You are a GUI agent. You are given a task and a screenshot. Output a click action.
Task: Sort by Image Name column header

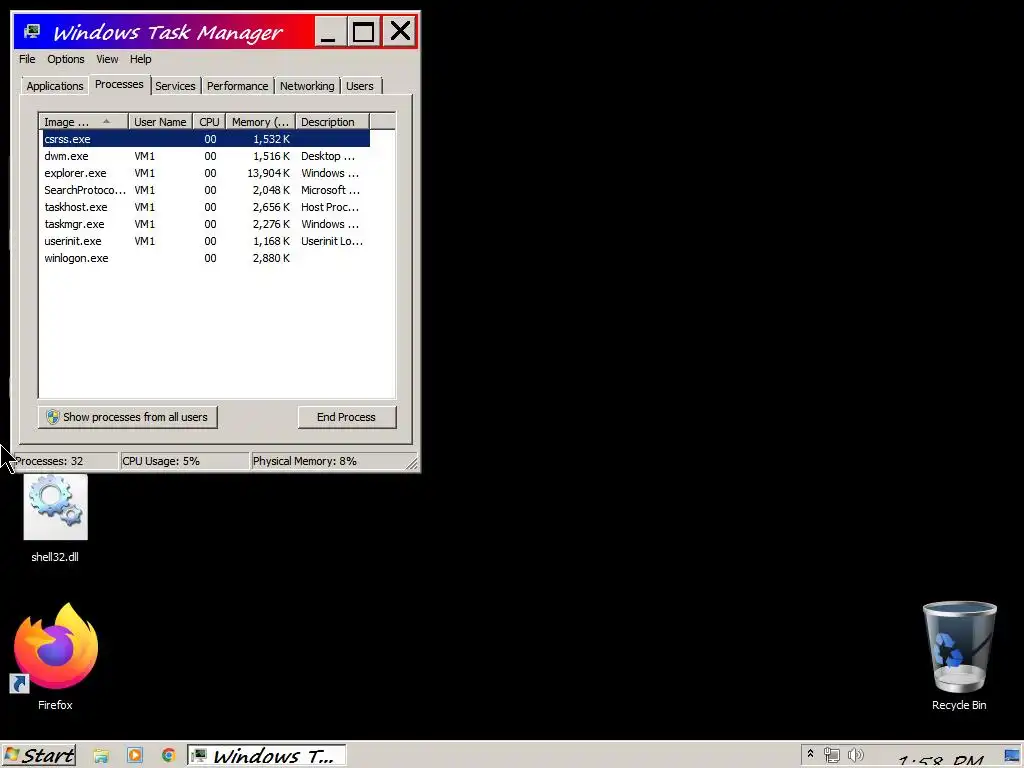pyautogui.click(x=83, y=122)
